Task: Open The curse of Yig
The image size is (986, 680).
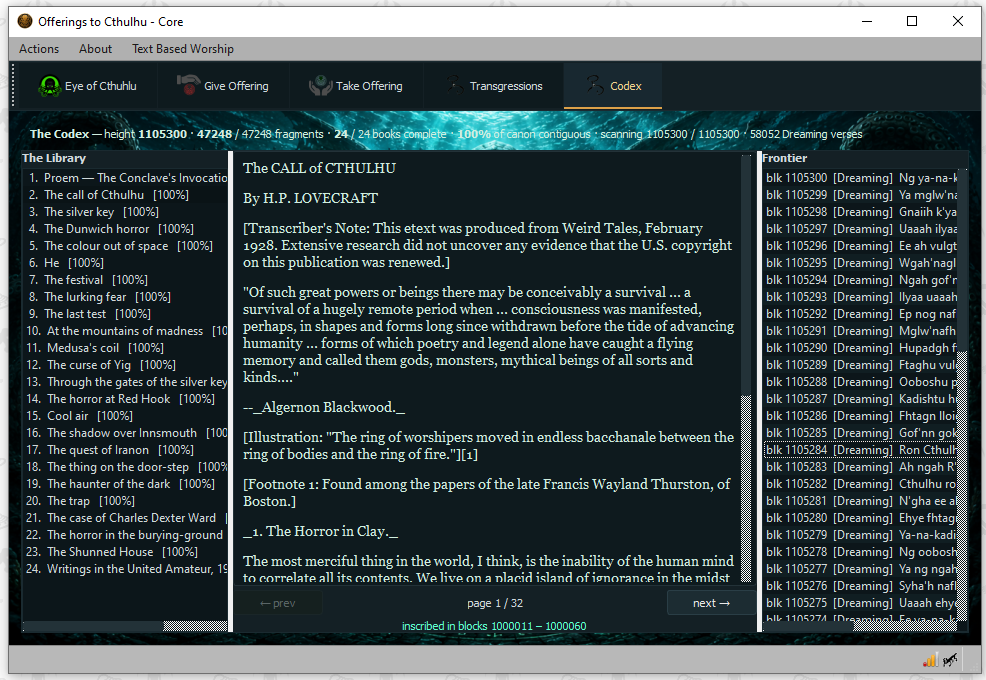Action: (126, 365)
